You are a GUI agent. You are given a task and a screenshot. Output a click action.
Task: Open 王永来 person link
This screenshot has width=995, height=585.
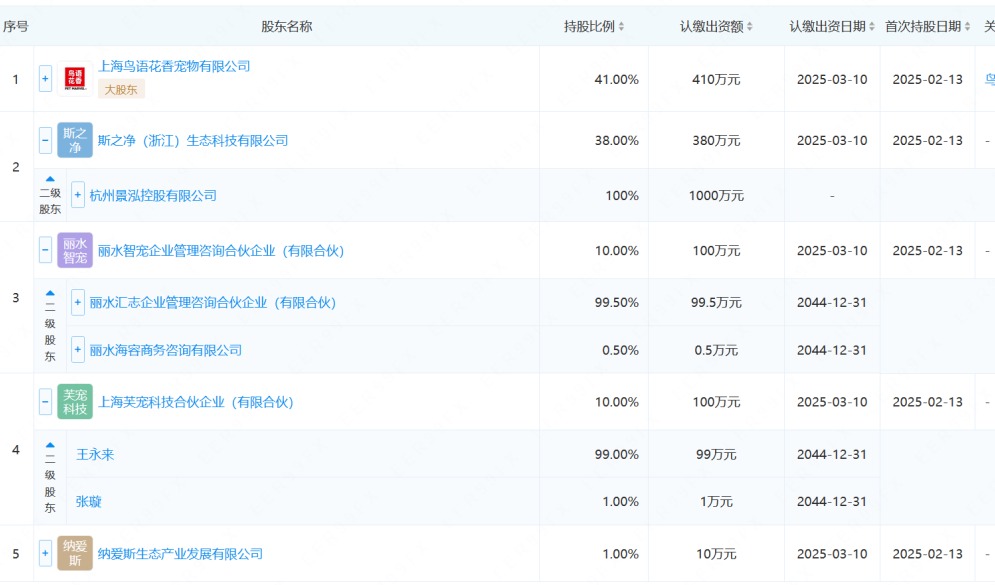(x=95, y=454)
